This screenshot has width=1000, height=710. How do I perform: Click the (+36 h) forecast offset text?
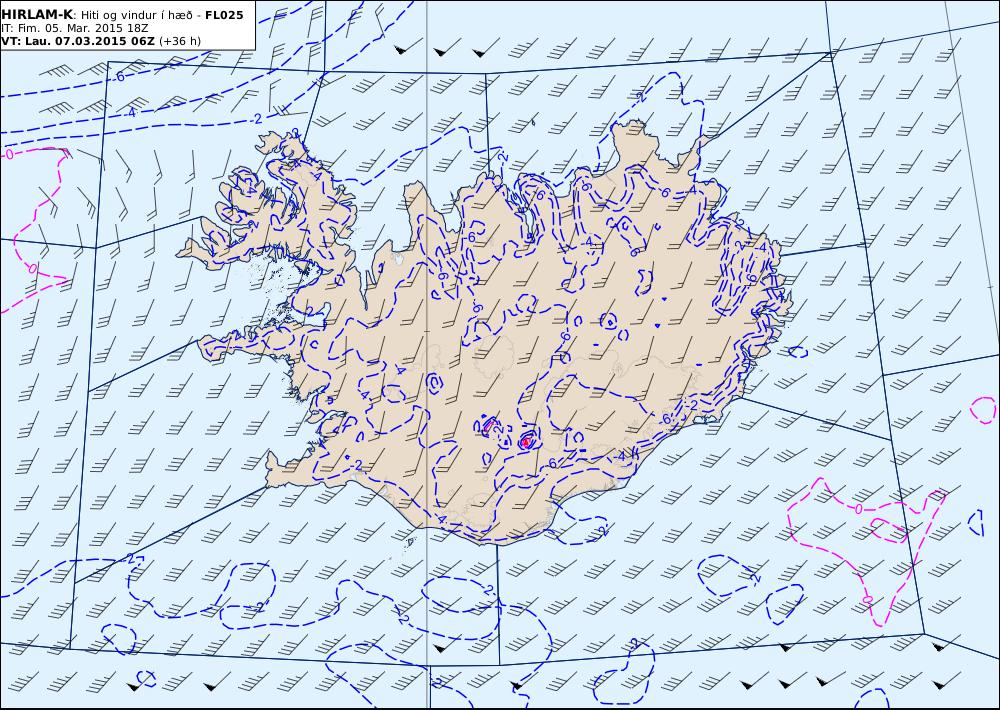pyautogui.click(x=180, y=41)
